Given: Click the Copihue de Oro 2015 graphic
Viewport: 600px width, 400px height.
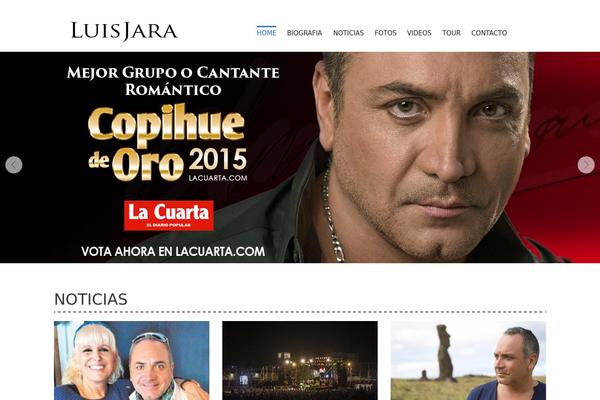Looking at the screenshot, I should point(168,142).
